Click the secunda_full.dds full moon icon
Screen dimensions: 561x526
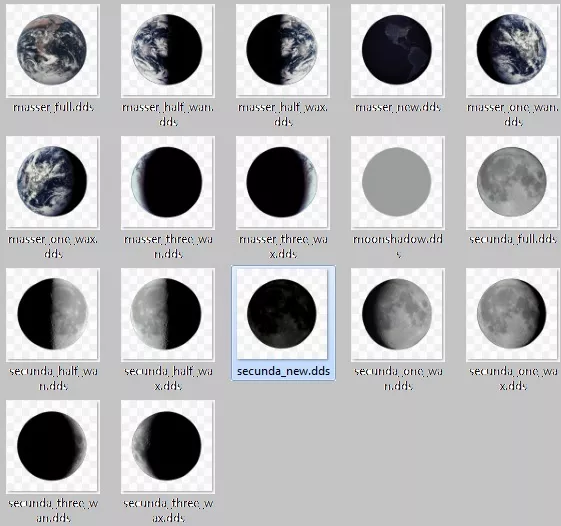coord(513,182)
